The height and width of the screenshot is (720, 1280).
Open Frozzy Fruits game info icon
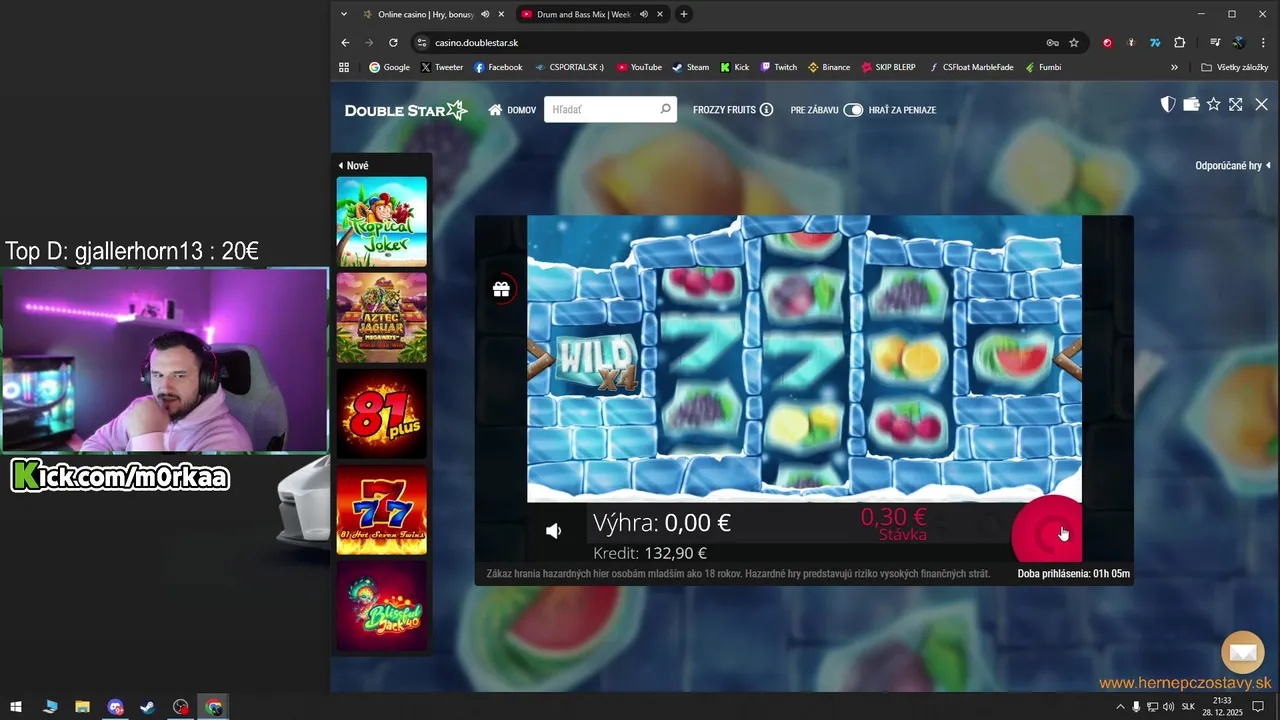(766, 110)
